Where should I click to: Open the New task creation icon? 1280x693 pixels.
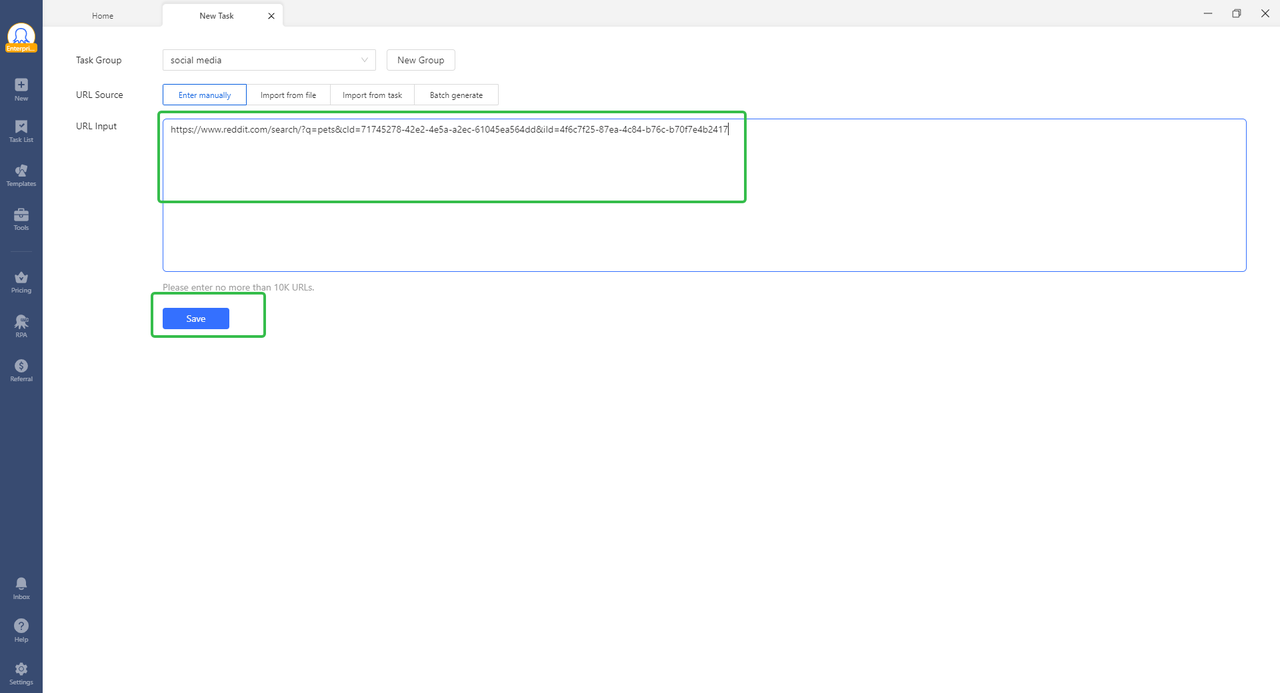pyautogui.click(x=21, y=89)
